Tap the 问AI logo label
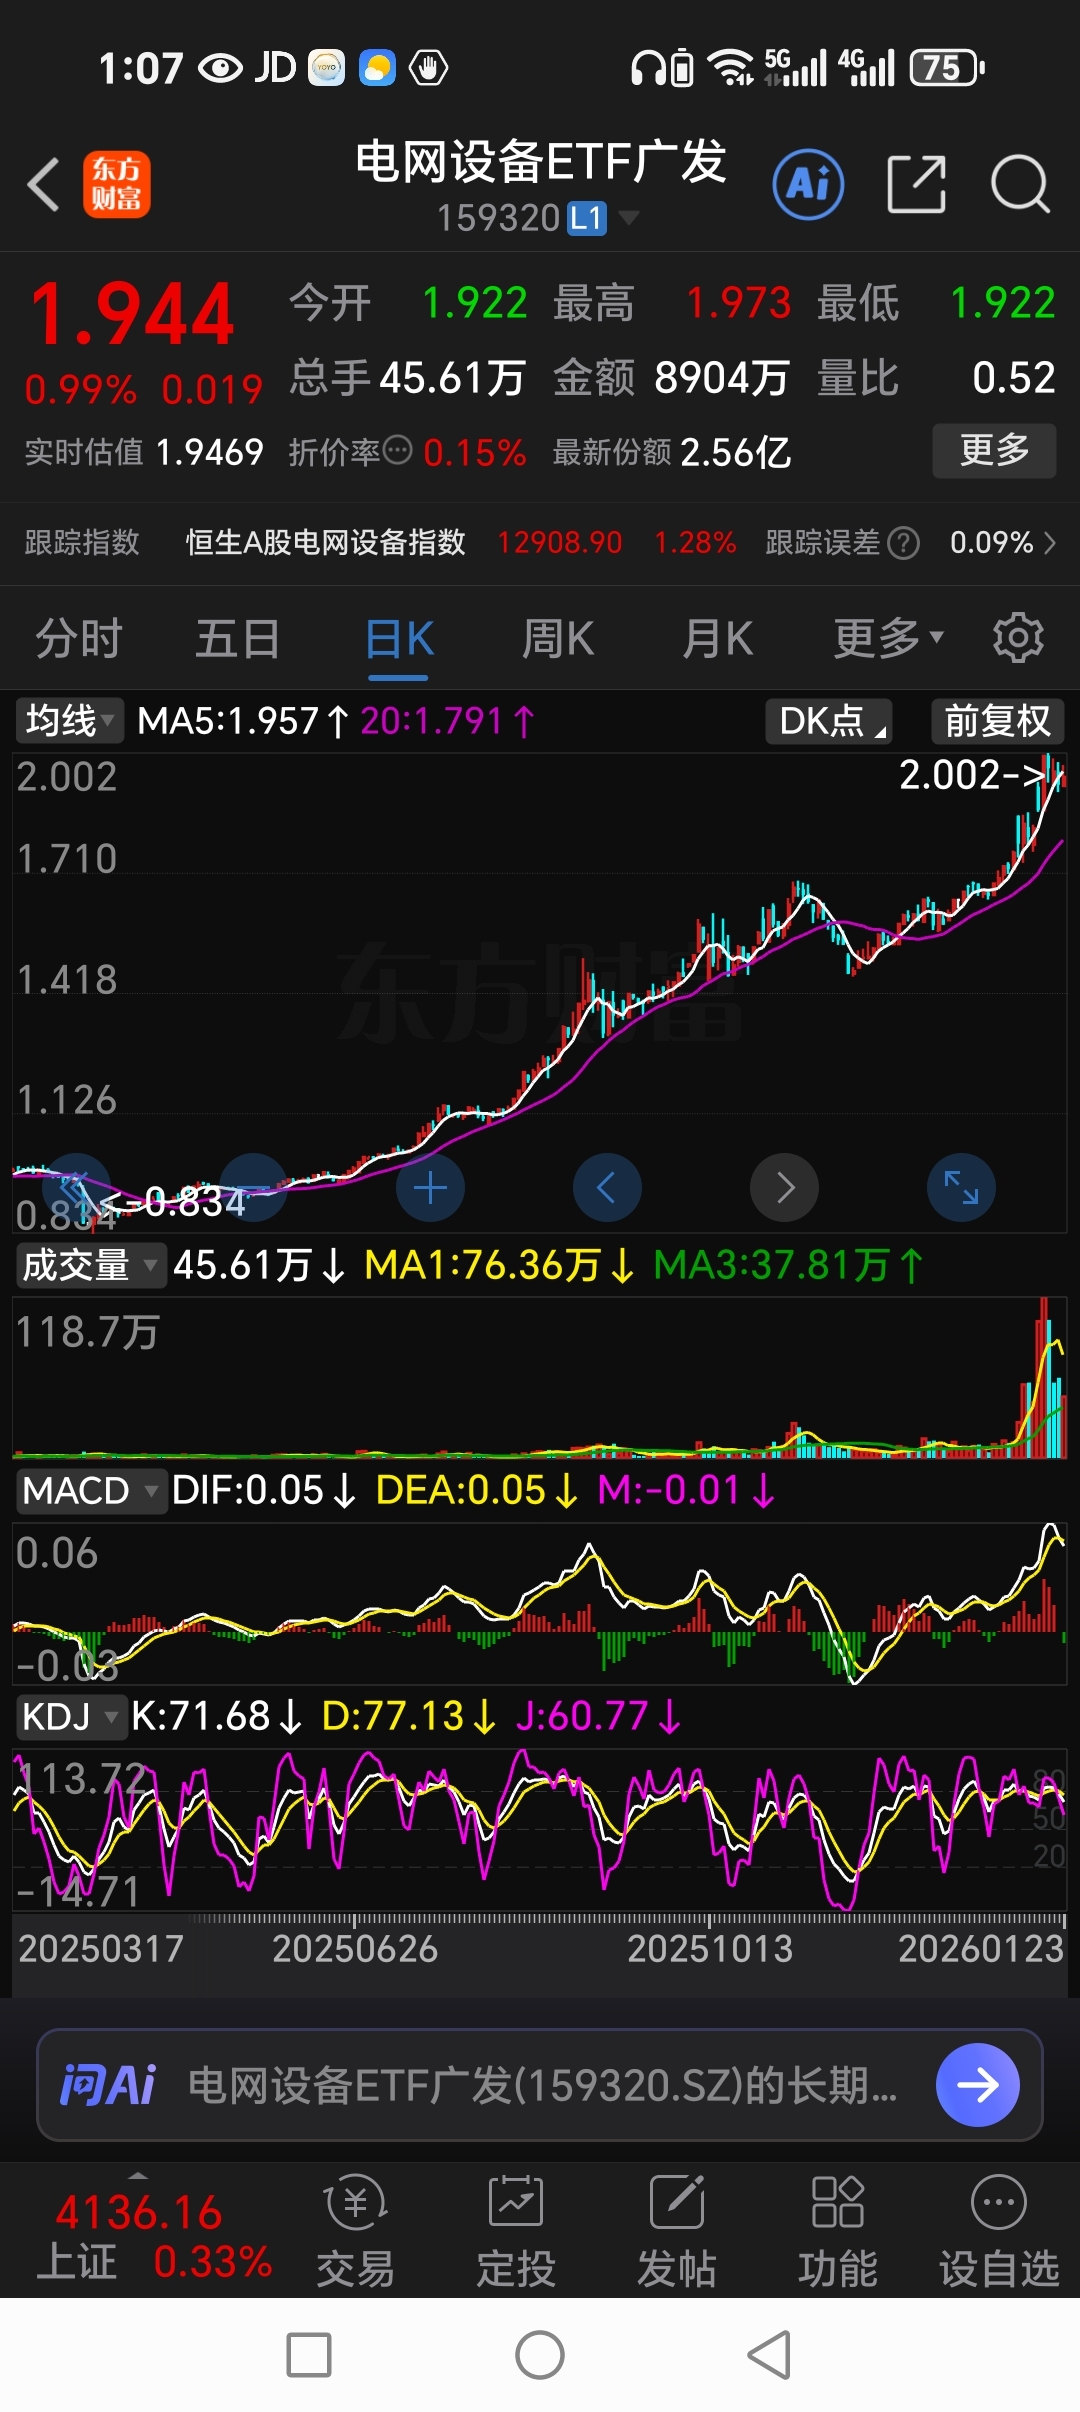This screenshot has width=1080, height=2412. (x=108, y=2085)
